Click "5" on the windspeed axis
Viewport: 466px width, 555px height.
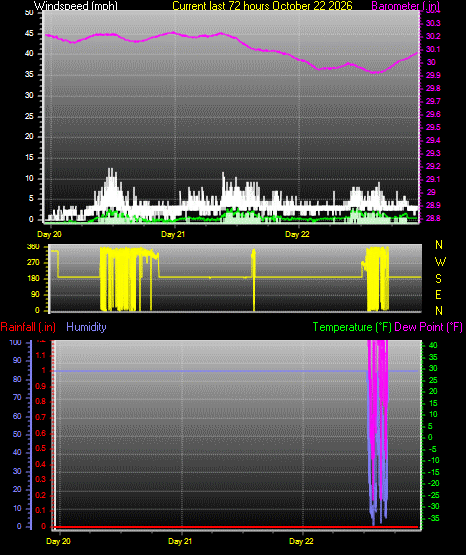tap(31, 198)
